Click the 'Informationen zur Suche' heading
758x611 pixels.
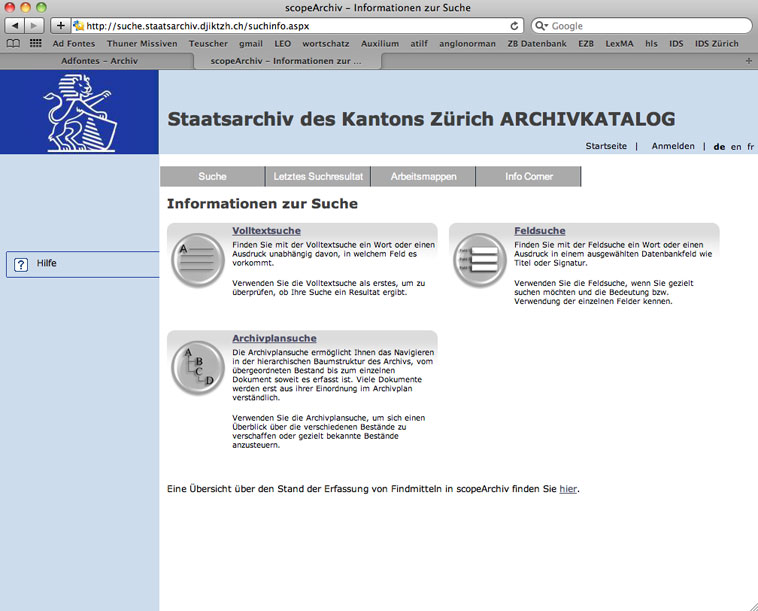click(x=262, y=204)
